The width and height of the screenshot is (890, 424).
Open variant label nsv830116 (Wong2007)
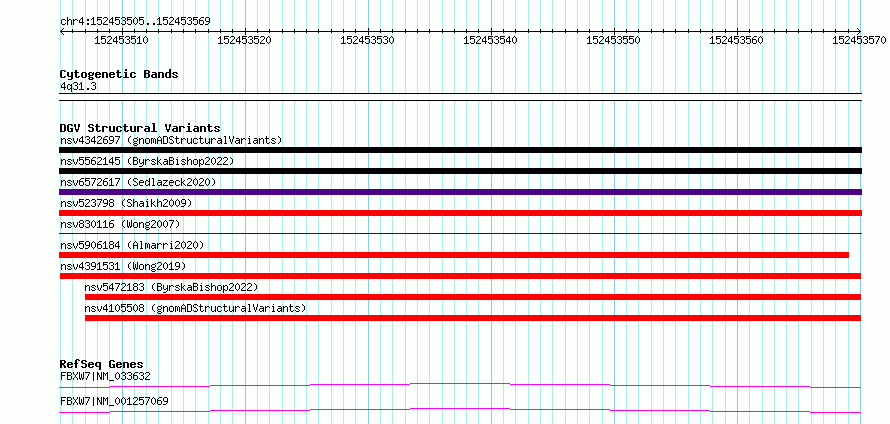pyautogui.click(x=120, y=224)
